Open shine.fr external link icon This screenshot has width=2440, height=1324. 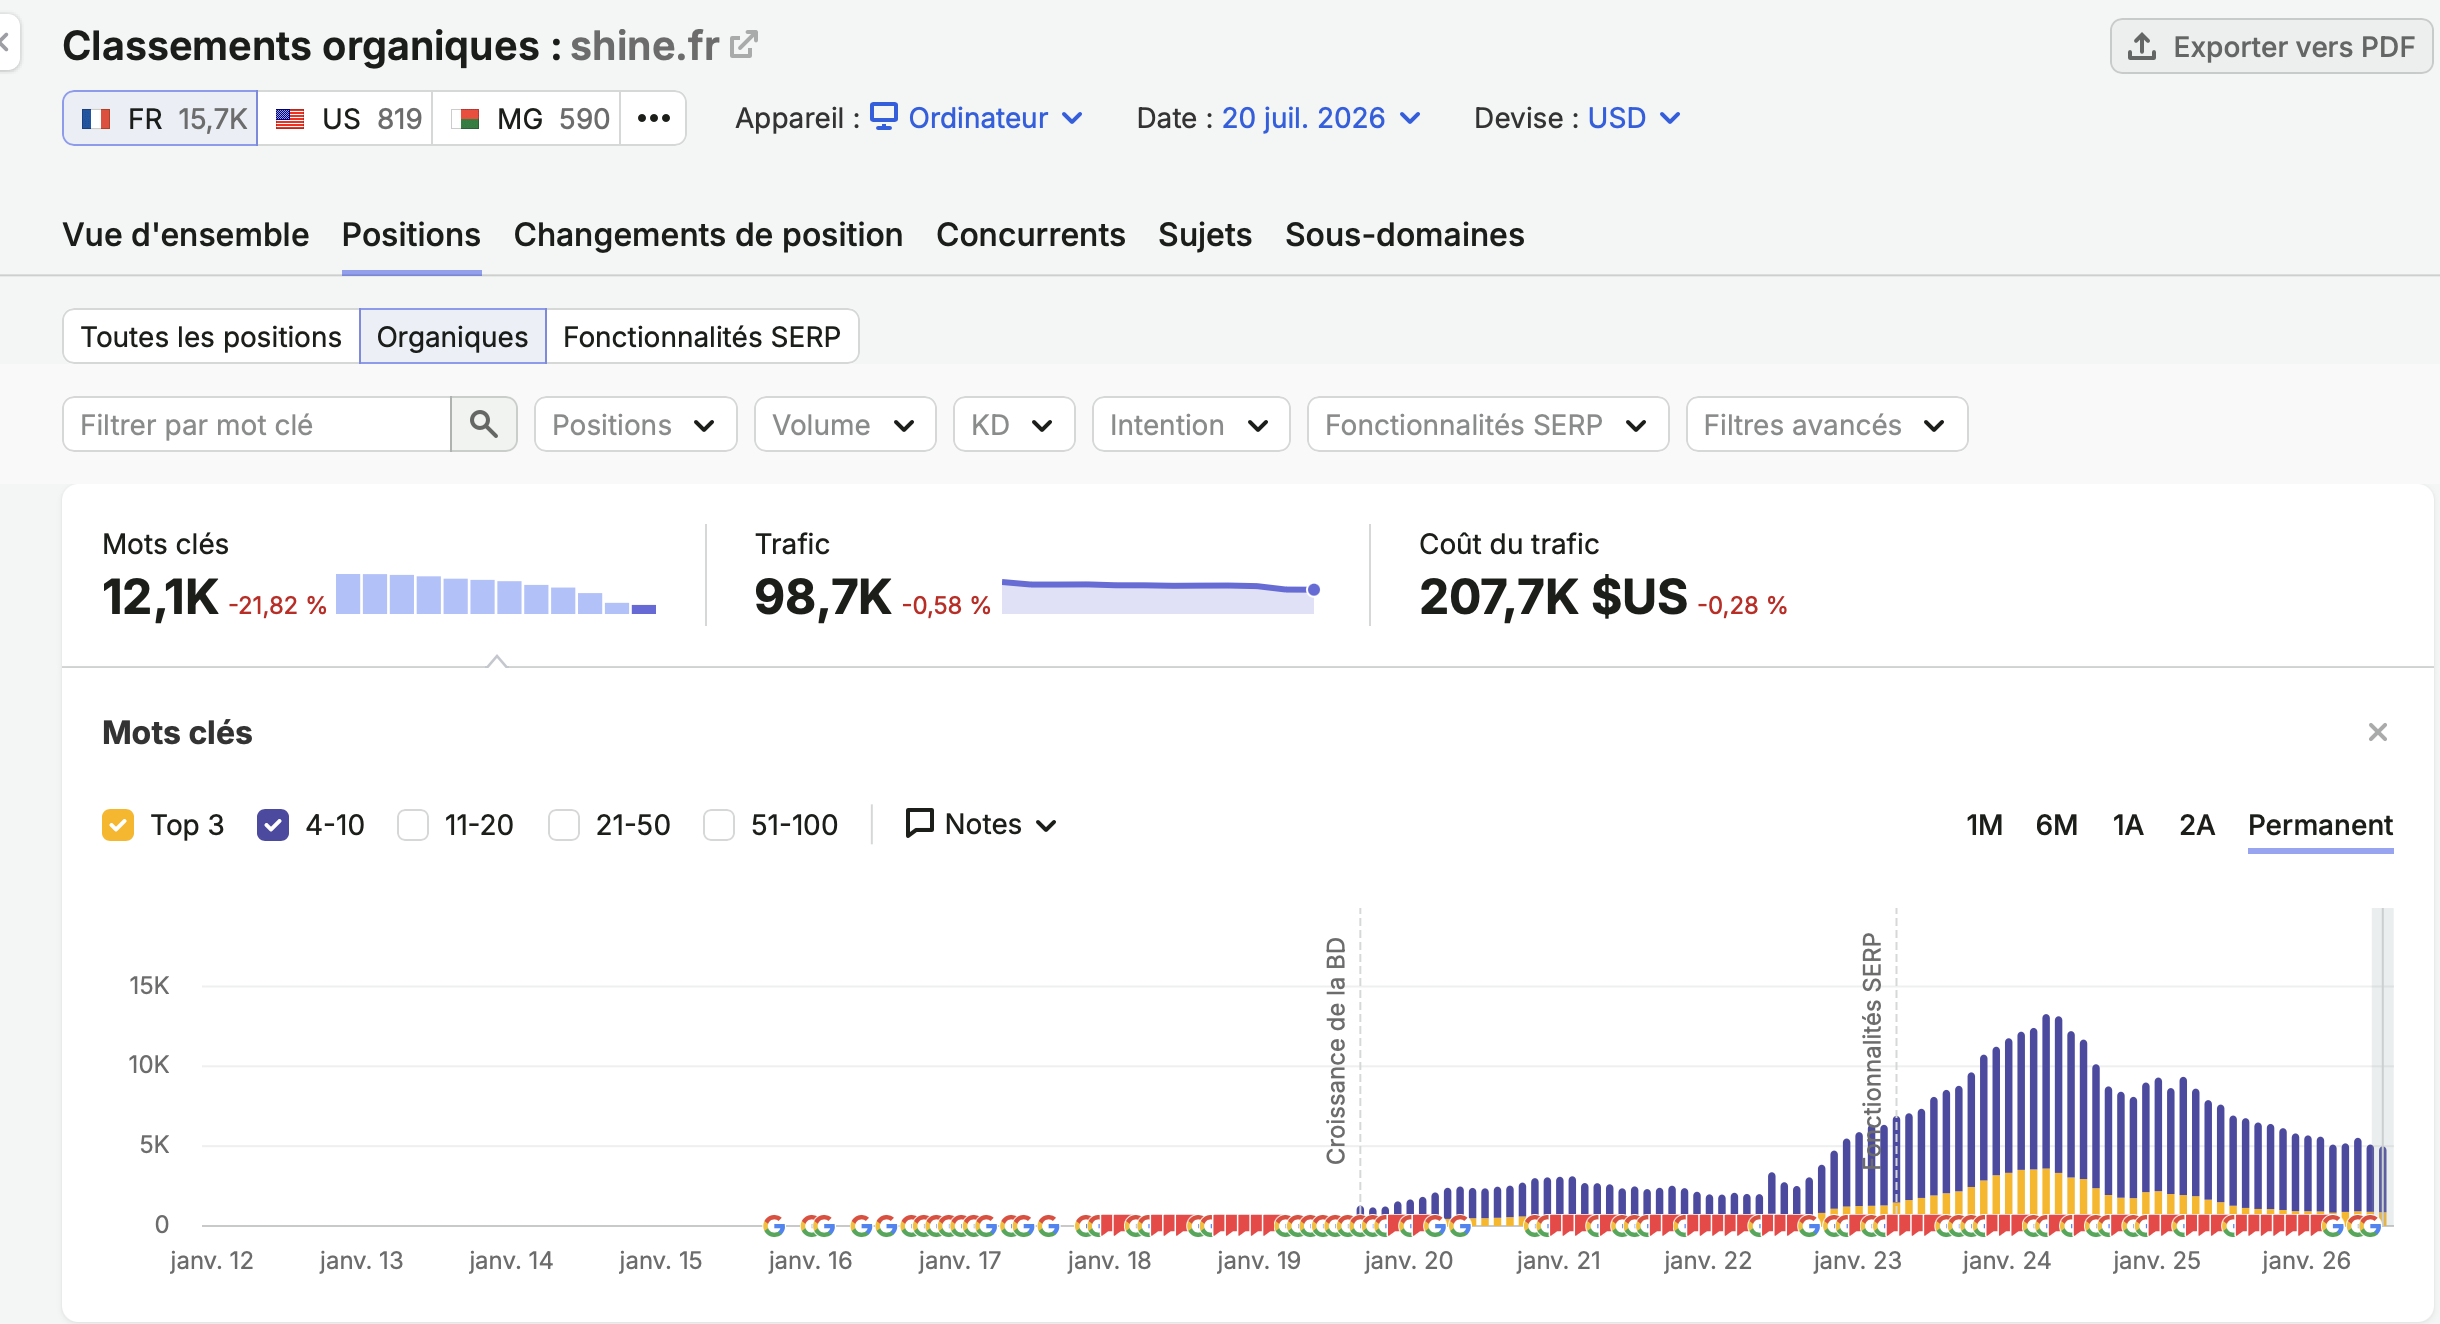743,45
